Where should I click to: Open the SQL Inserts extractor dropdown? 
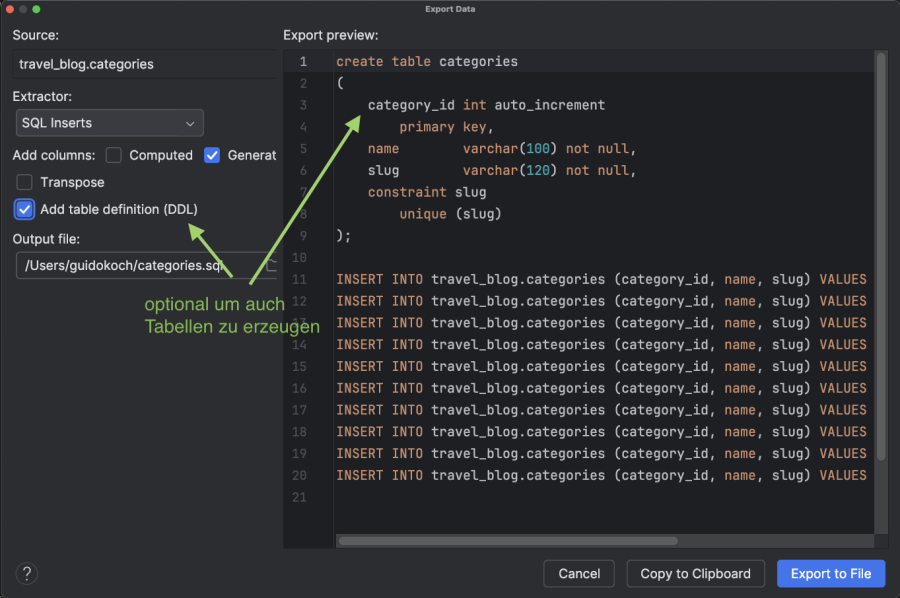coord(108,122)
